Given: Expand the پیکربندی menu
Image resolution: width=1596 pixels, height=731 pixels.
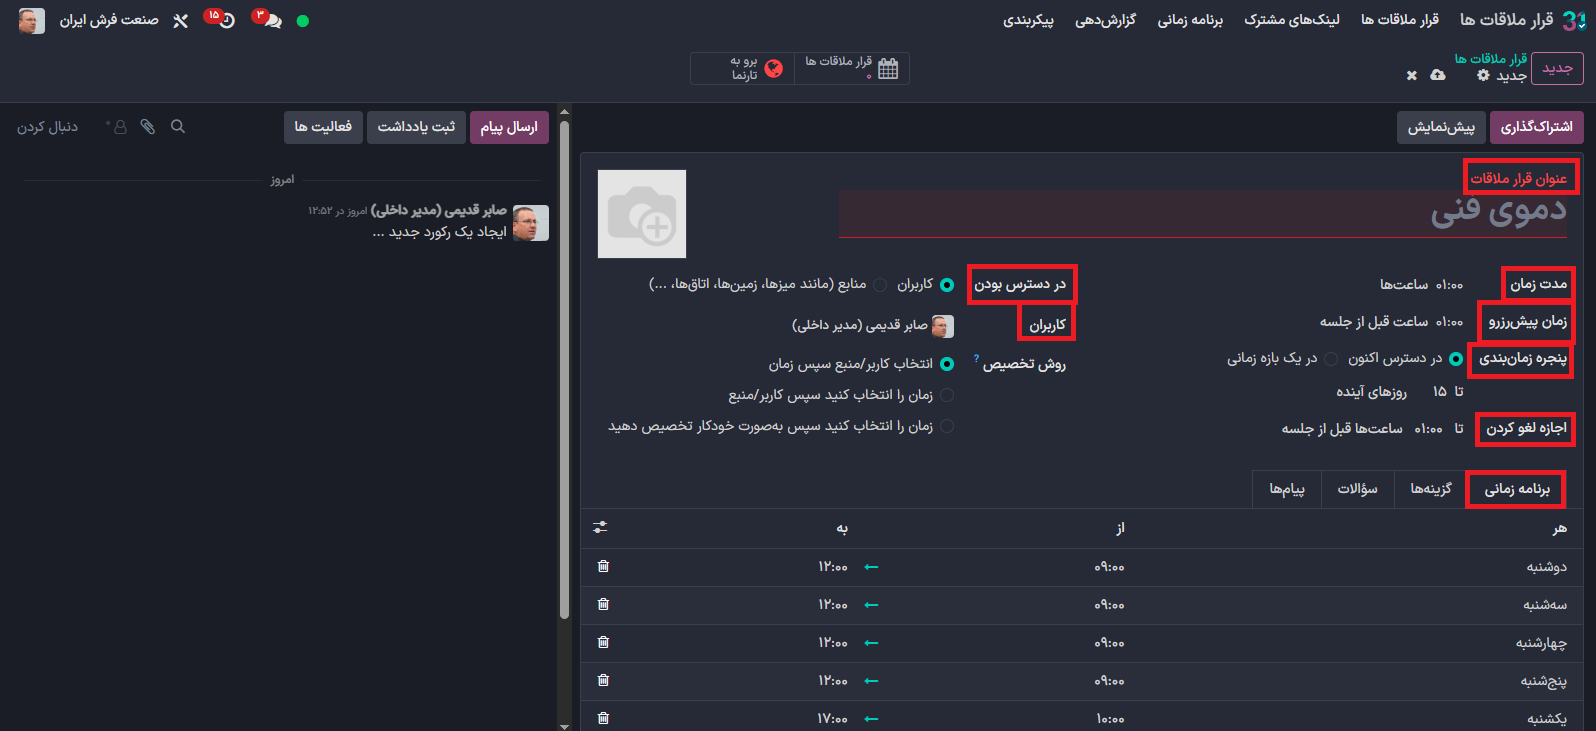Looking at the screenshot, I should pyautogui.click(x=1028, y=20).
